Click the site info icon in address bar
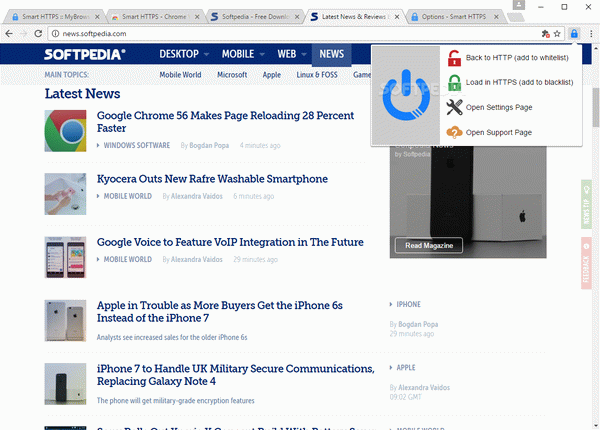 tap(55, 34)
